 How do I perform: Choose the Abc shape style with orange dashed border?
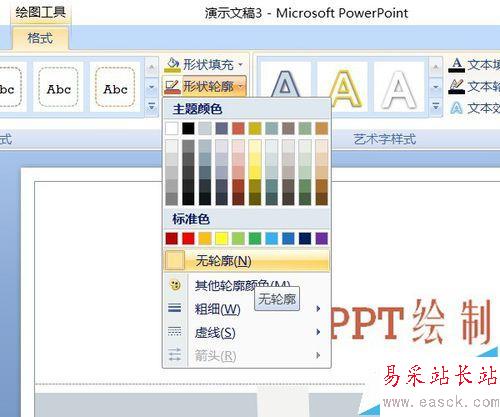[115, 87]
